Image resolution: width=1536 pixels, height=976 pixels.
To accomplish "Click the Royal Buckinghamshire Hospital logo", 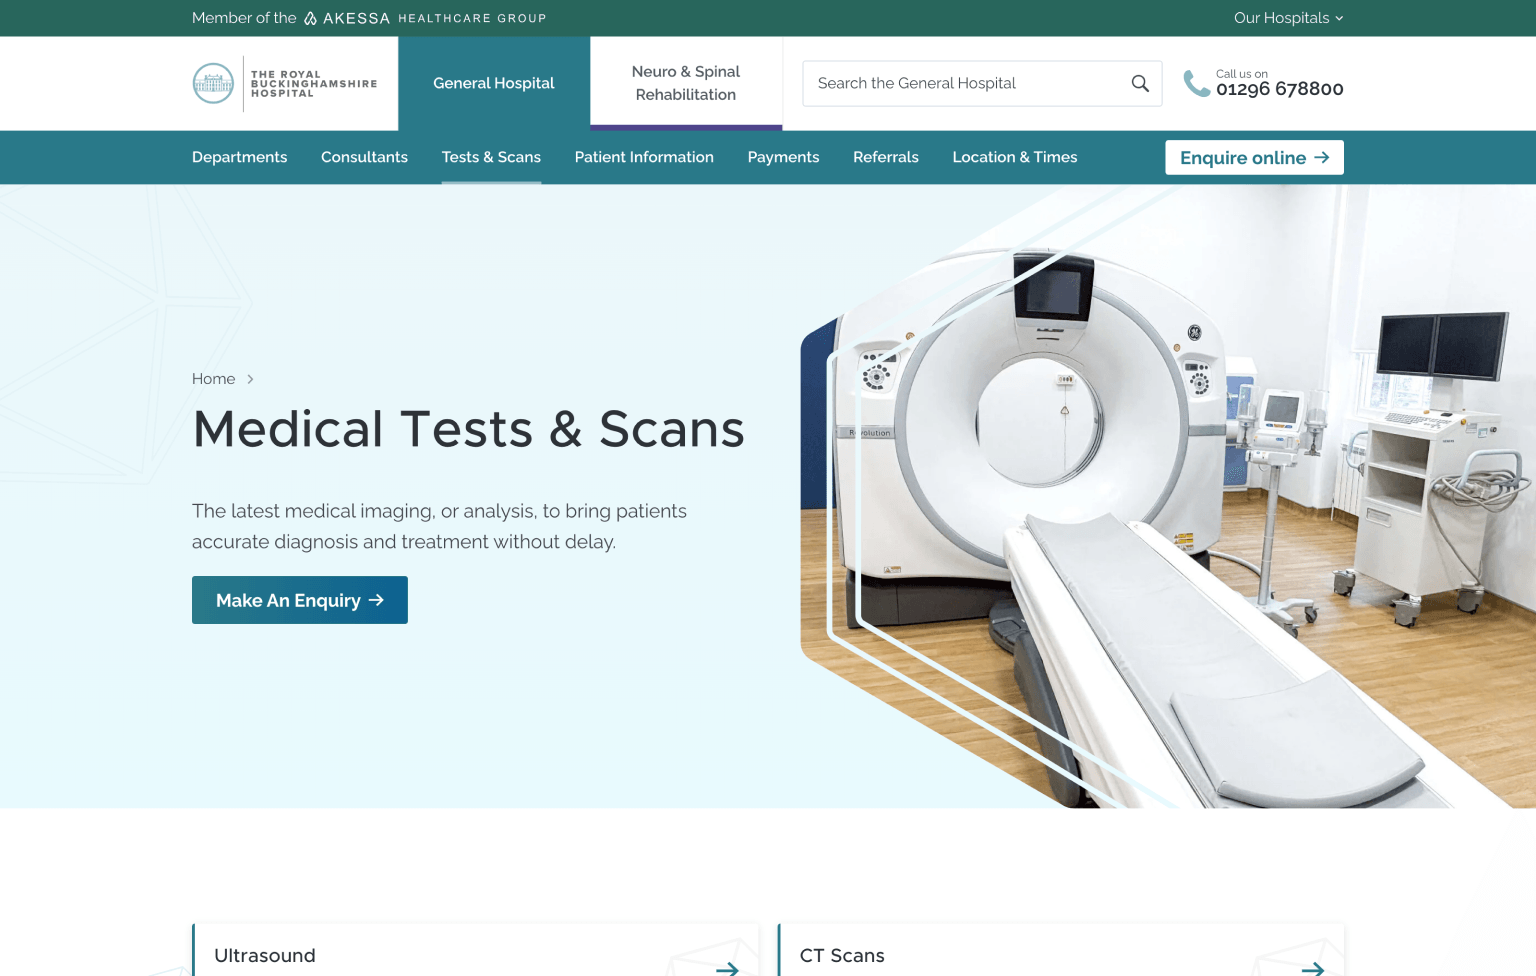I will (285, 84).
